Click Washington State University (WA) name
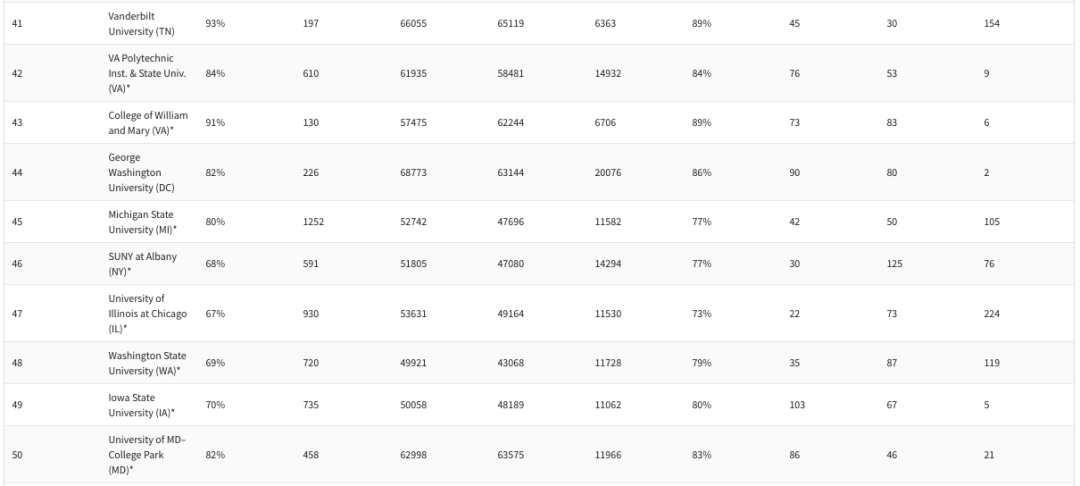This screenshot has height=486, width=1080. (x=149, y=362)
